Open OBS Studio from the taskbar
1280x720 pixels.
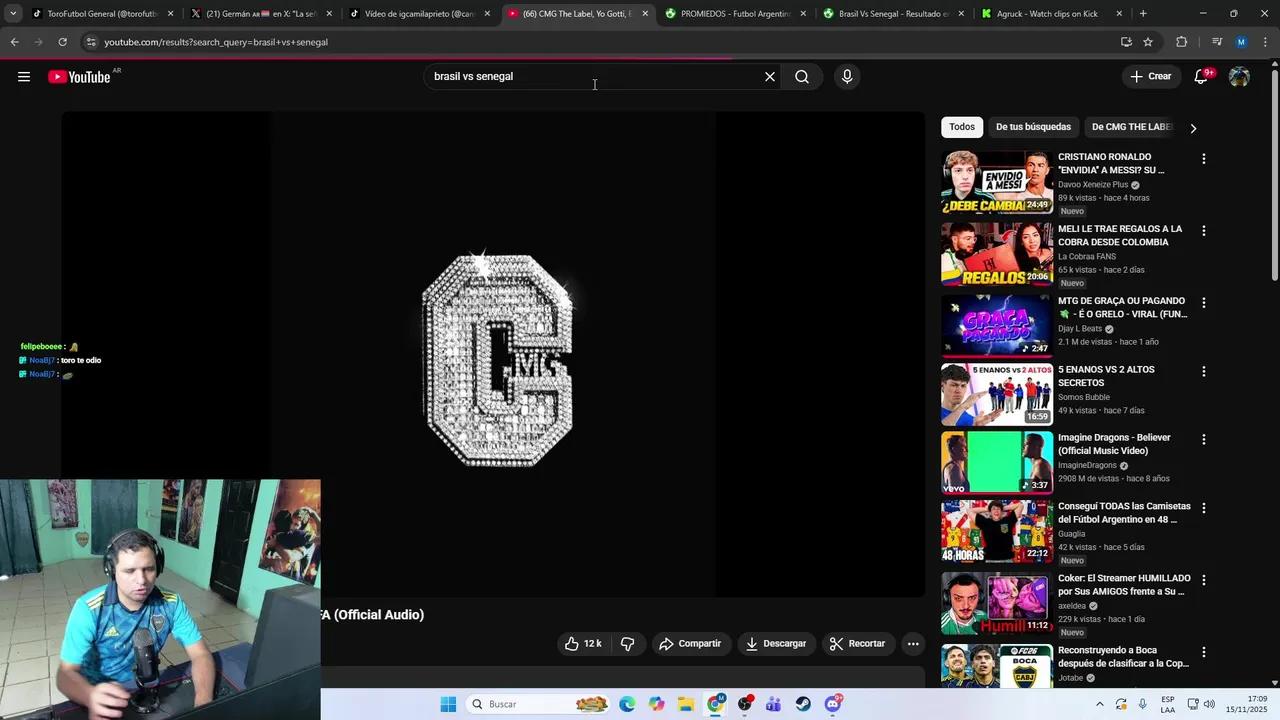click(x=745, y=704)
